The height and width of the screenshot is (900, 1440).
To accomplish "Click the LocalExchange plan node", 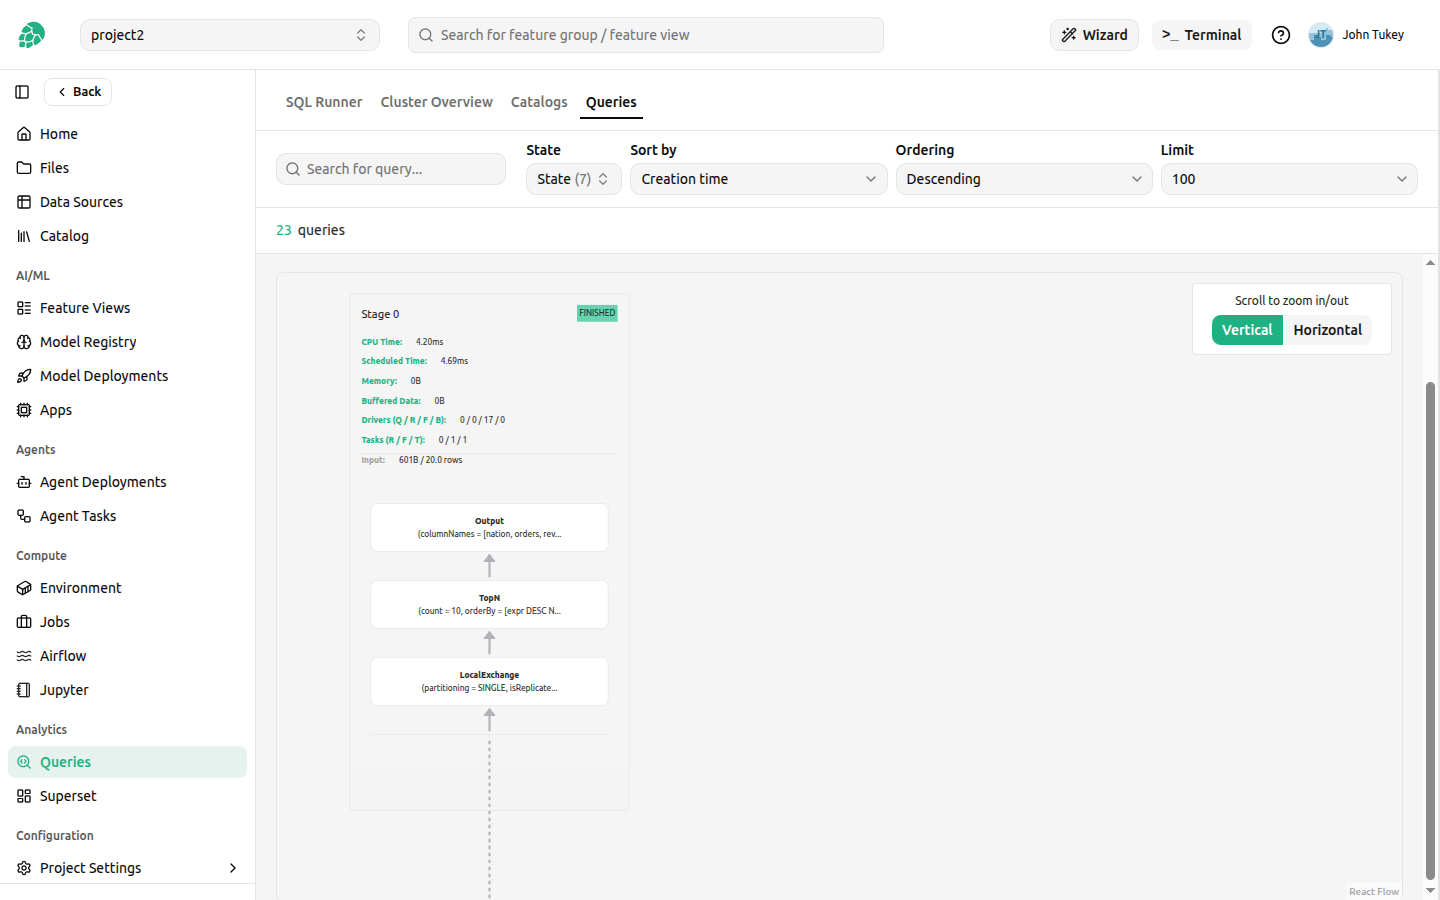I will click(489, 681).
